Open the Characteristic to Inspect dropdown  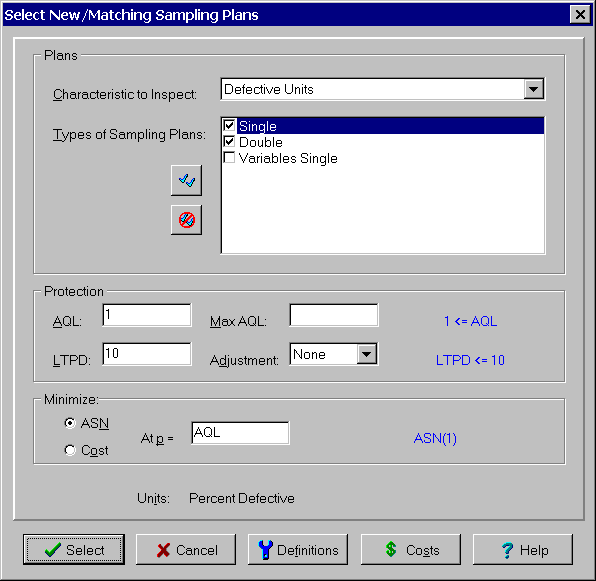(x=534, y=89)
